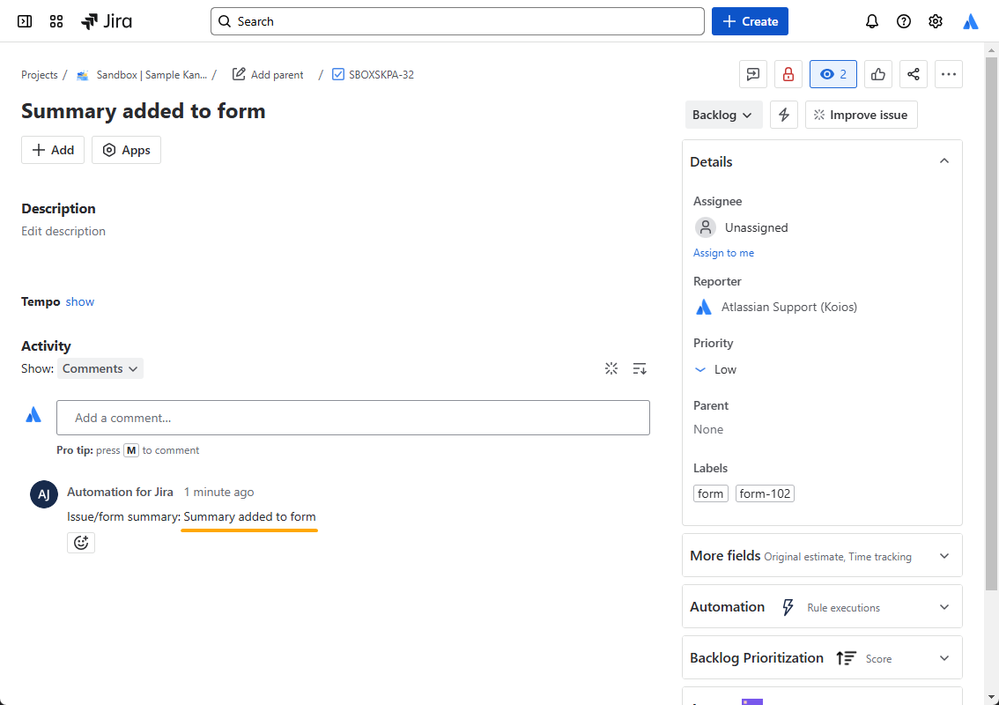
Task: Click the share issue icon
Action: tap(913, 75)
